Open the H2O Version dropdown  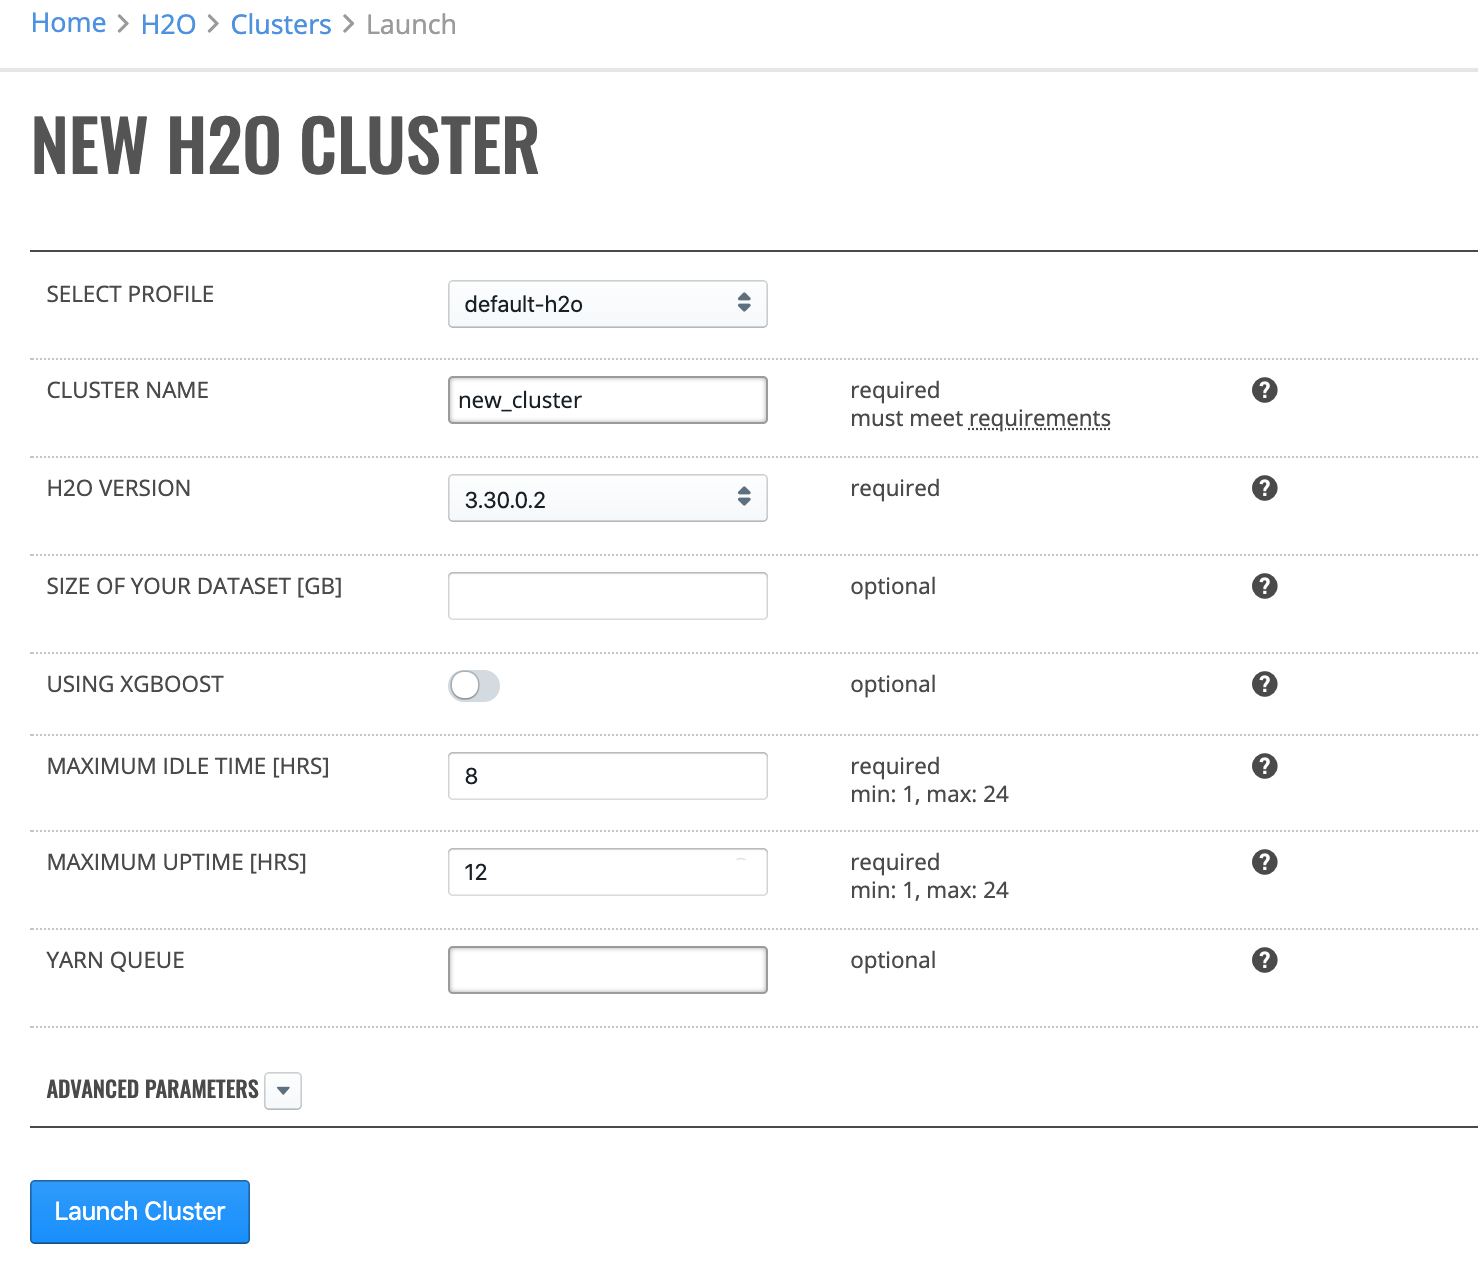(608, 498)
